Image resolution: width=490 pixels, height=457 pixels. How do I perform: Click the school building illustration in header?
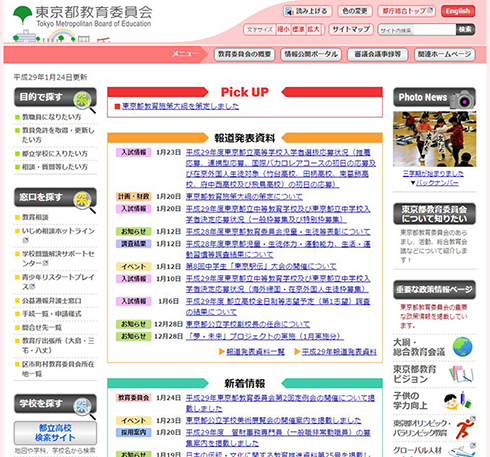point(26,36)
